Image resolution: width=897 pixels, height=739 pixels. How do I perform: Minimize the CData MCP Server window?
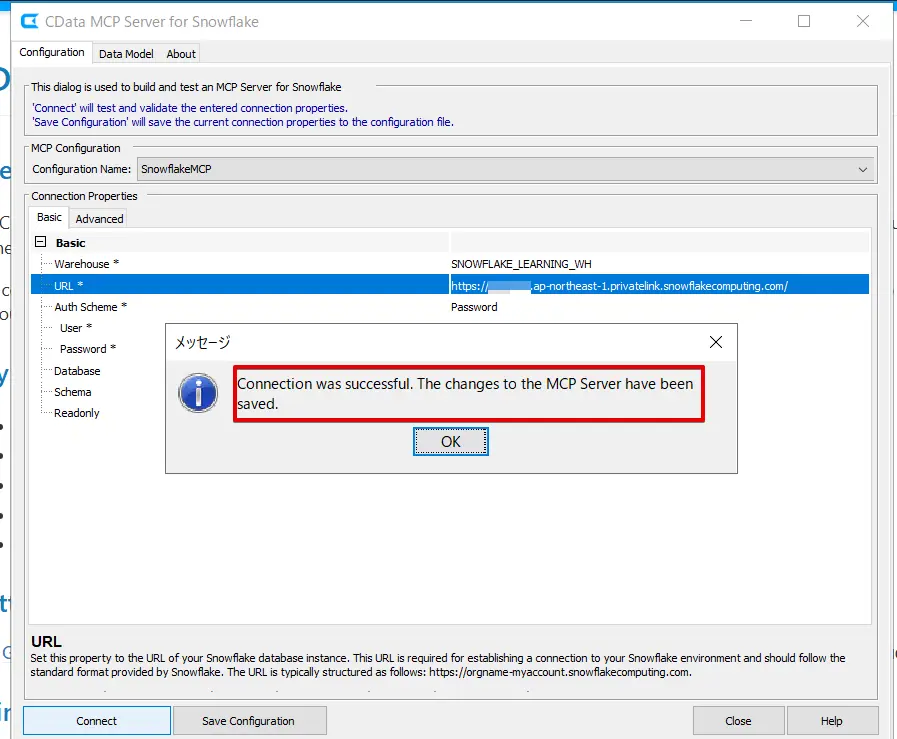(746, 21)
